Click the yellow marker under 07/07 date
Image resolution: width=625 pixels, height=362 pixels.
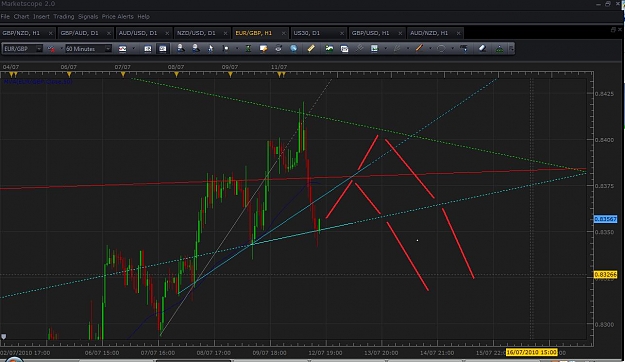click(x=123, y=75)
